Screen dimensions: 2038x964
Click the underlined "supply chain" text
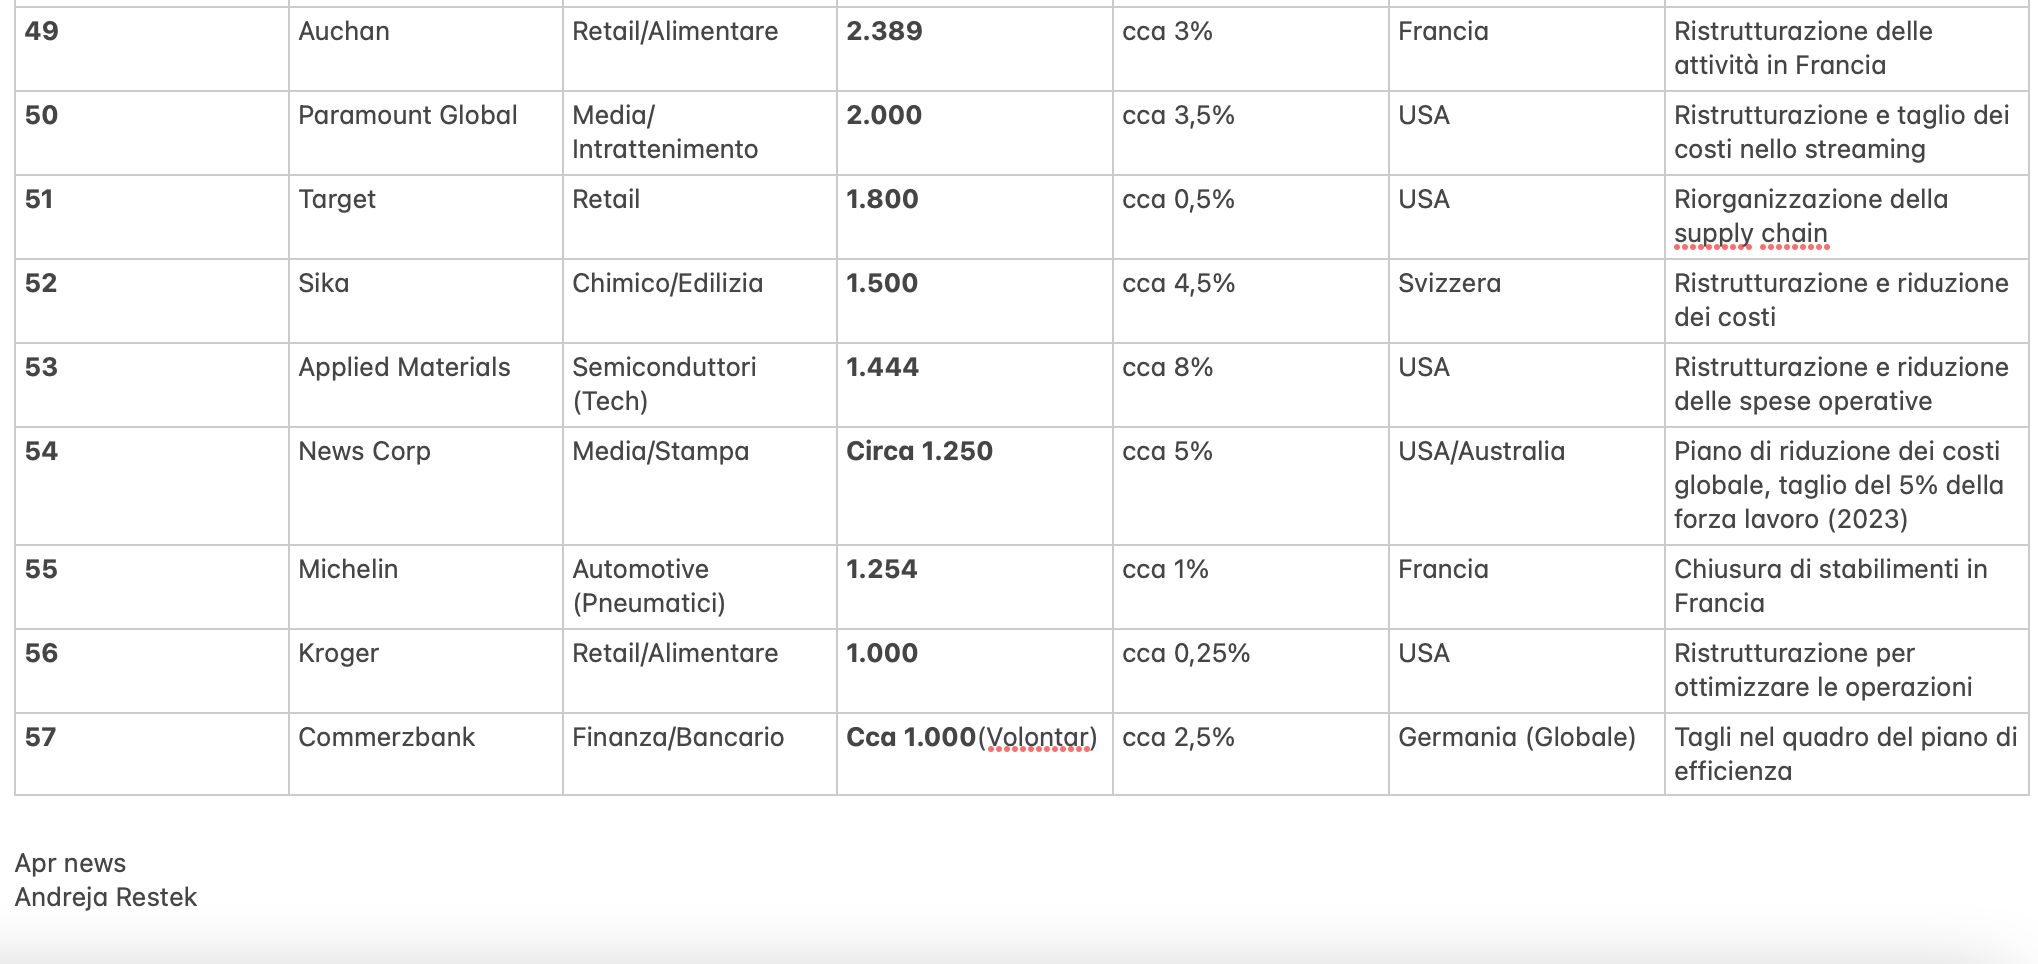point(1750,234)
